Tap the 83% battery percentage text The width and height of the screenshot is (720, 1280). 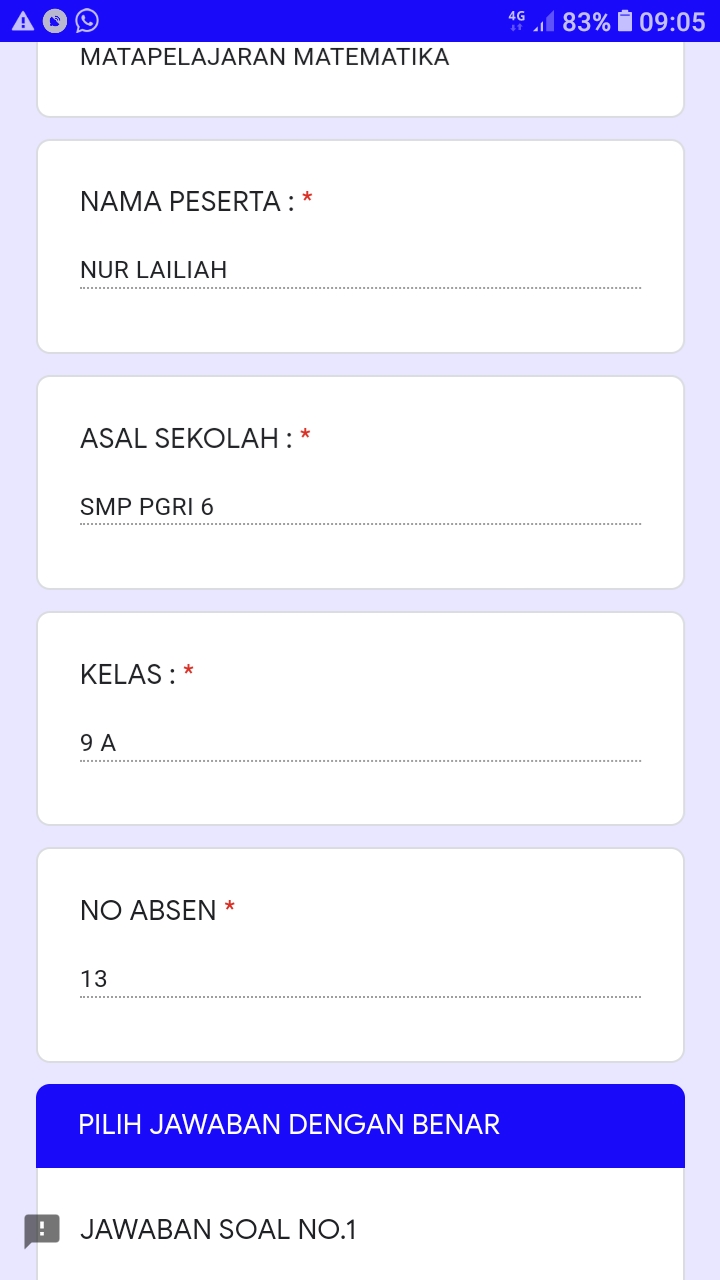586,21
